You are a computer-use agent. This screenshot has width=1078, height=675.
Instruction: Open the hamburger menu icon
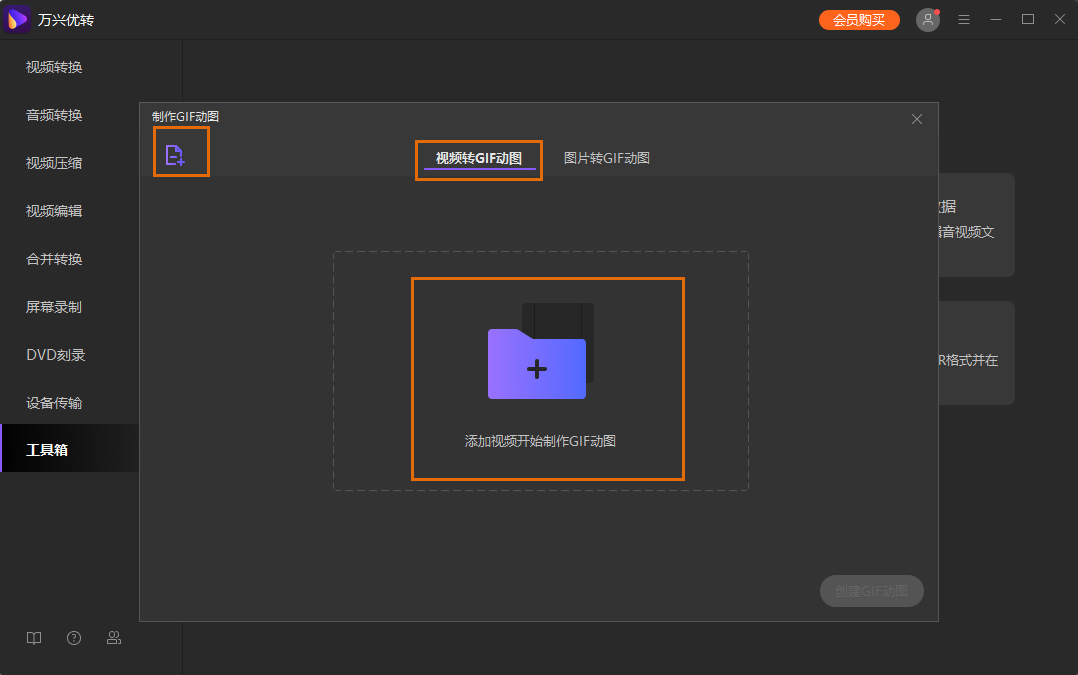963,18
